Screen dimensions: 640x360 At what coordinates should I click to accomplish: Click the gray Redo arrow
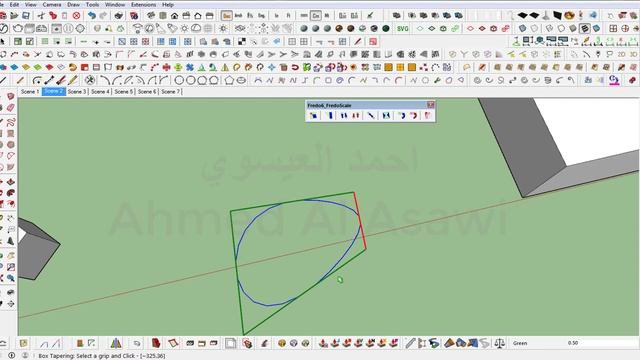[103, 16]
